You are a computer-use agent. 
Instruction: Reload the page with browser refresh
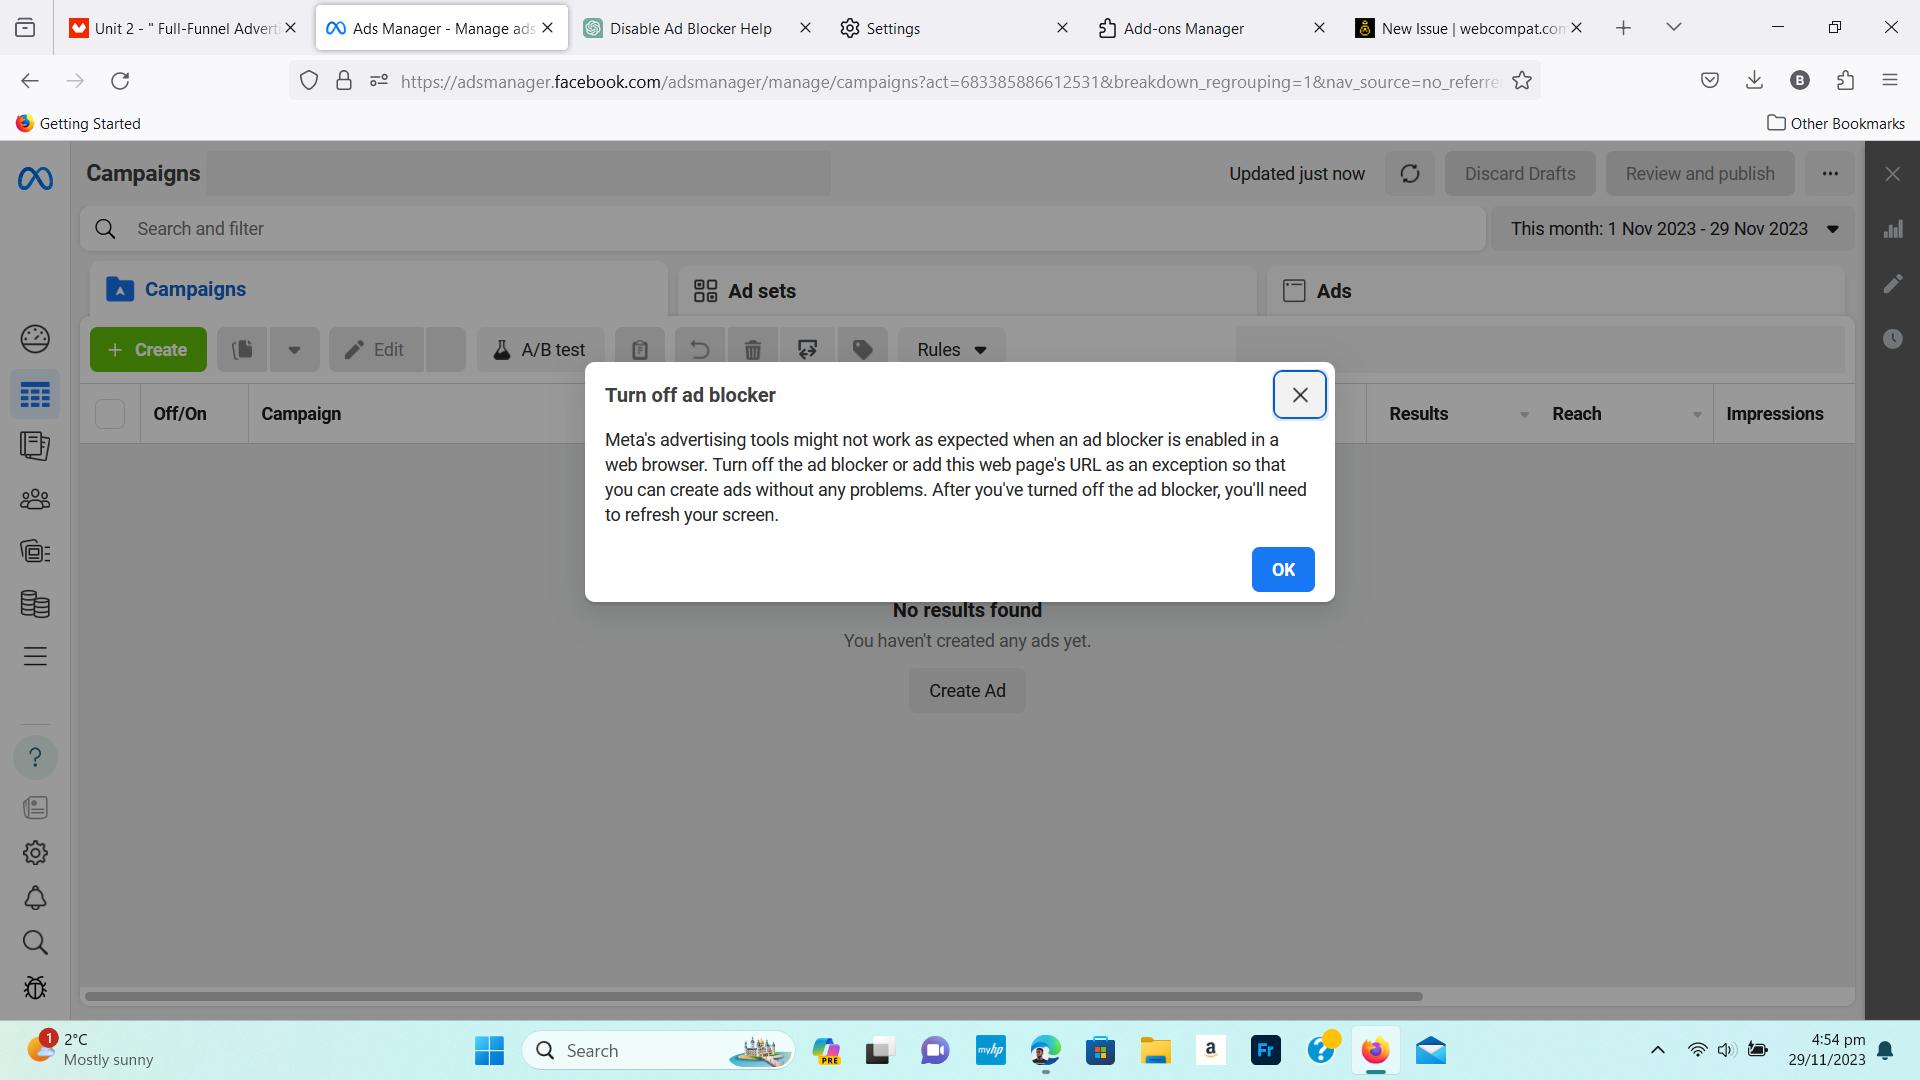click(120, 81)
